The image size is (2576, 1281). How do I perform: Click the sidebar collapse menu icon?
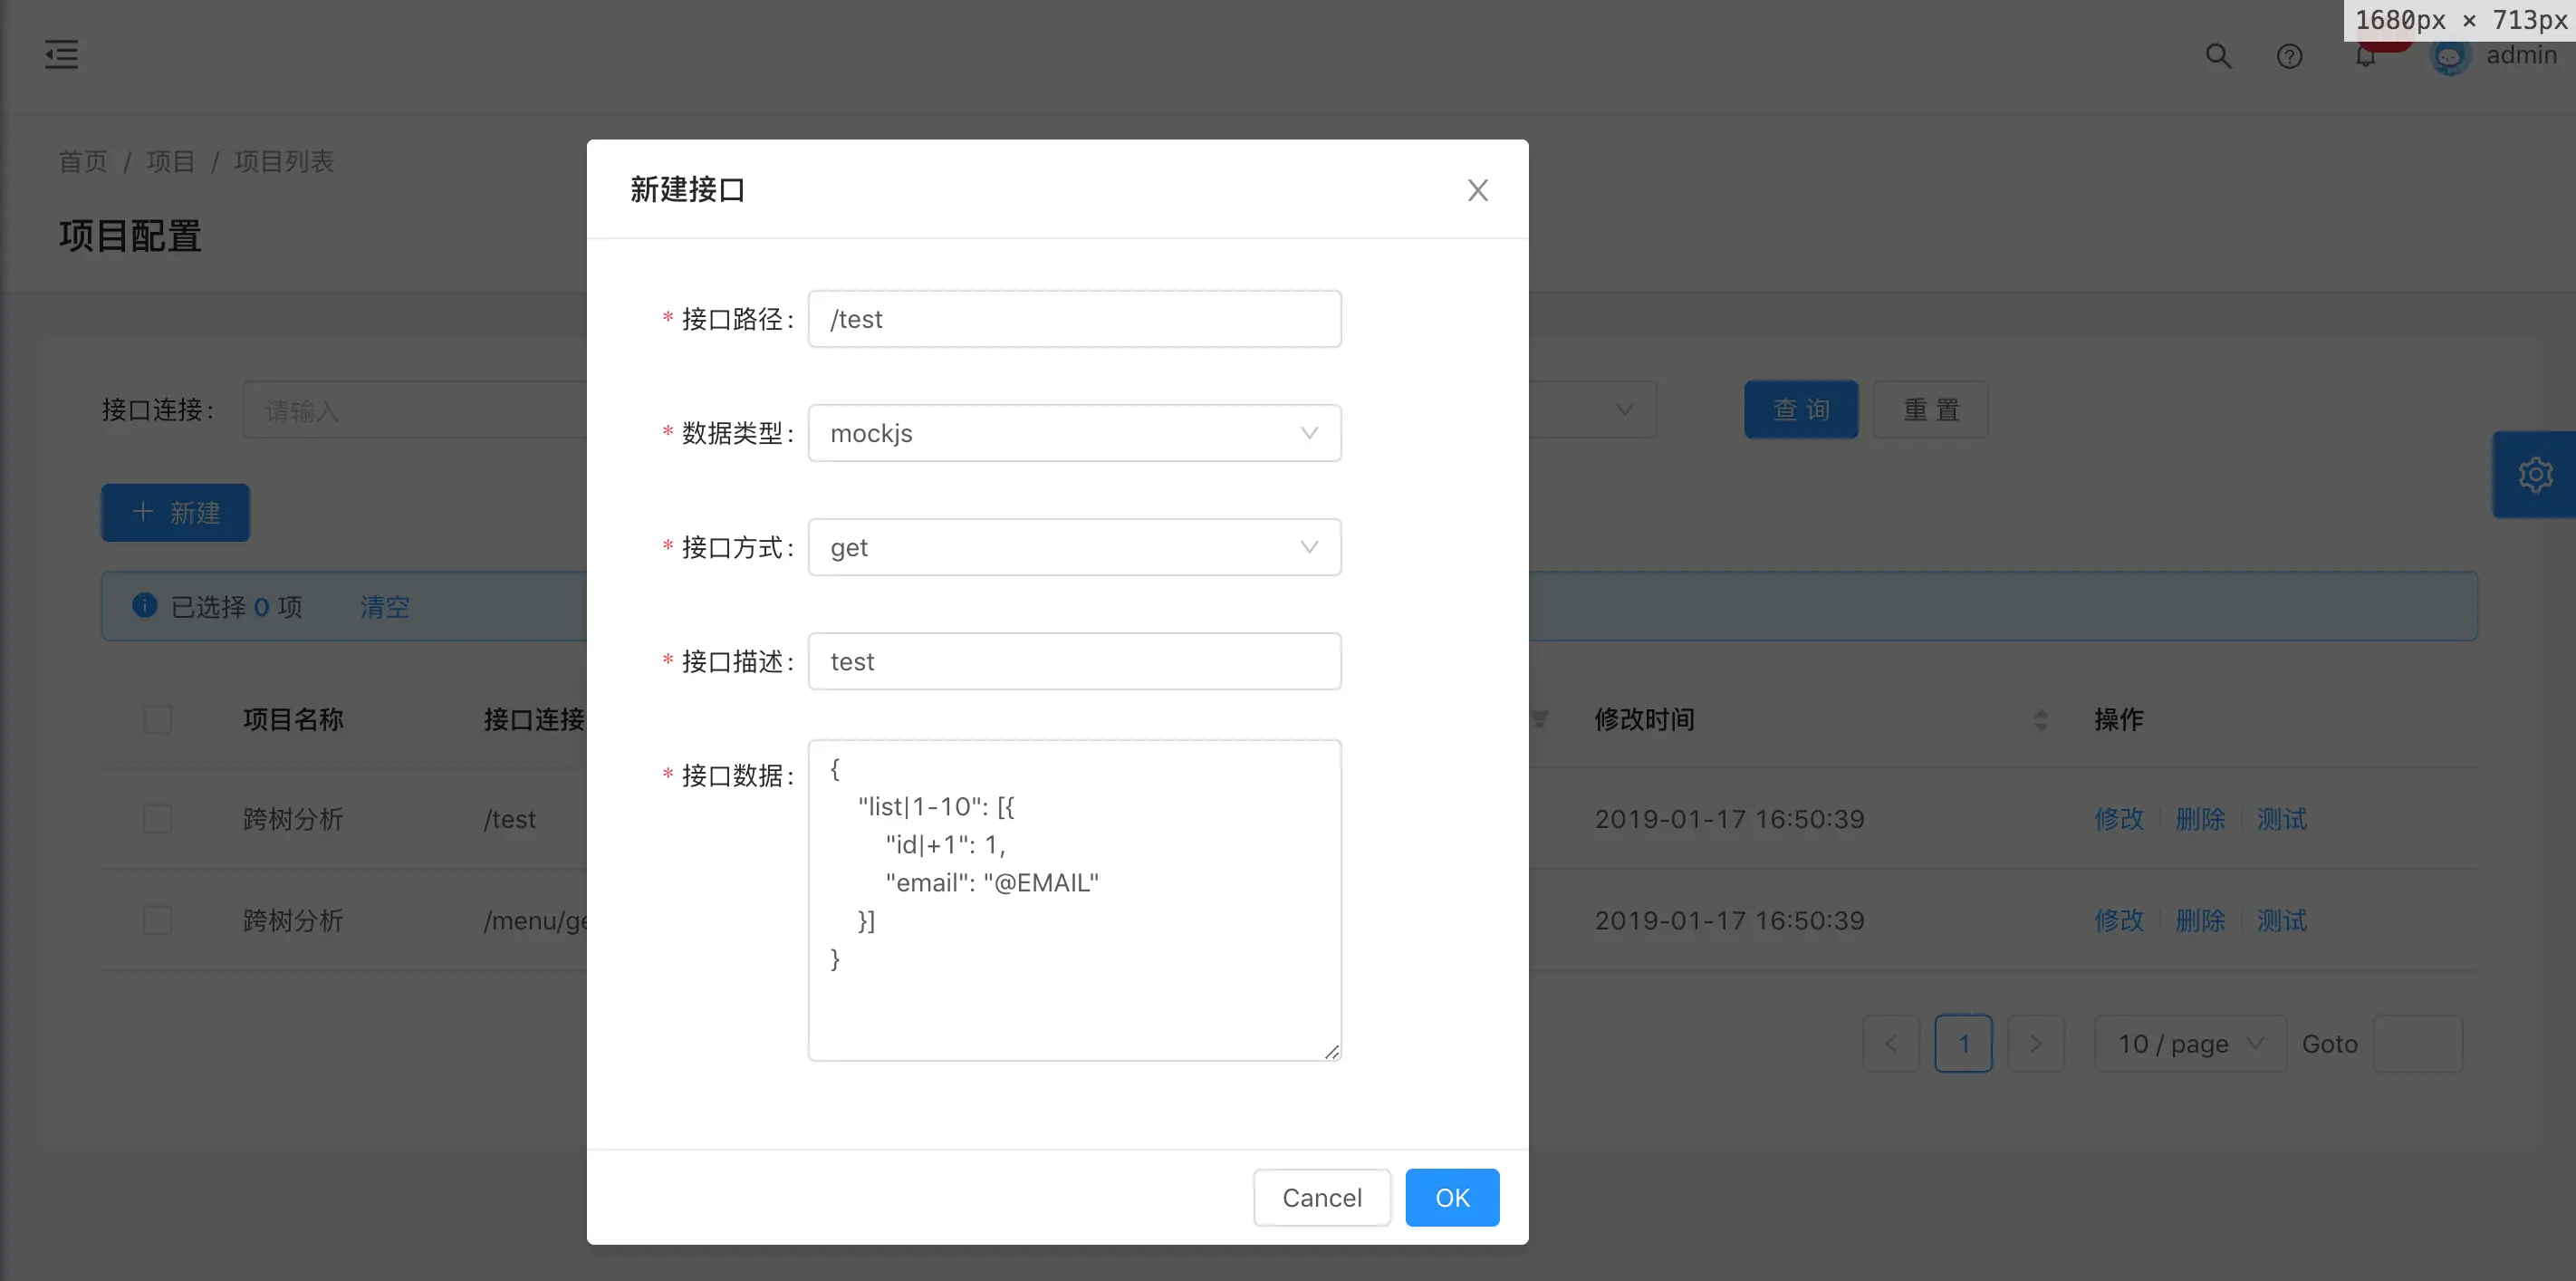coord(61,54)
